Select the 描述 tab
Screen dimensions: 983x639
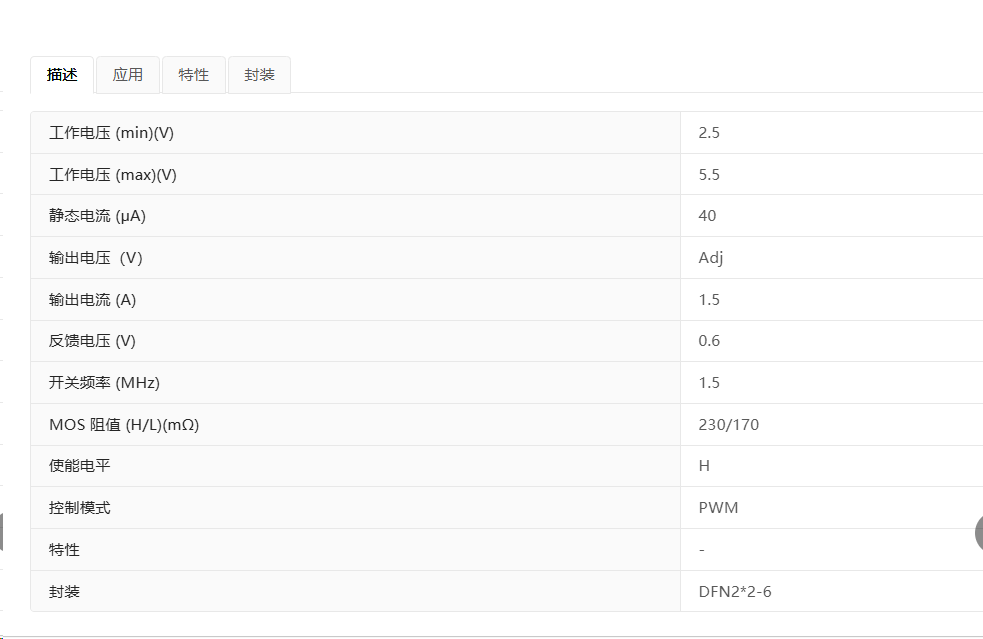tap(62, 75)
